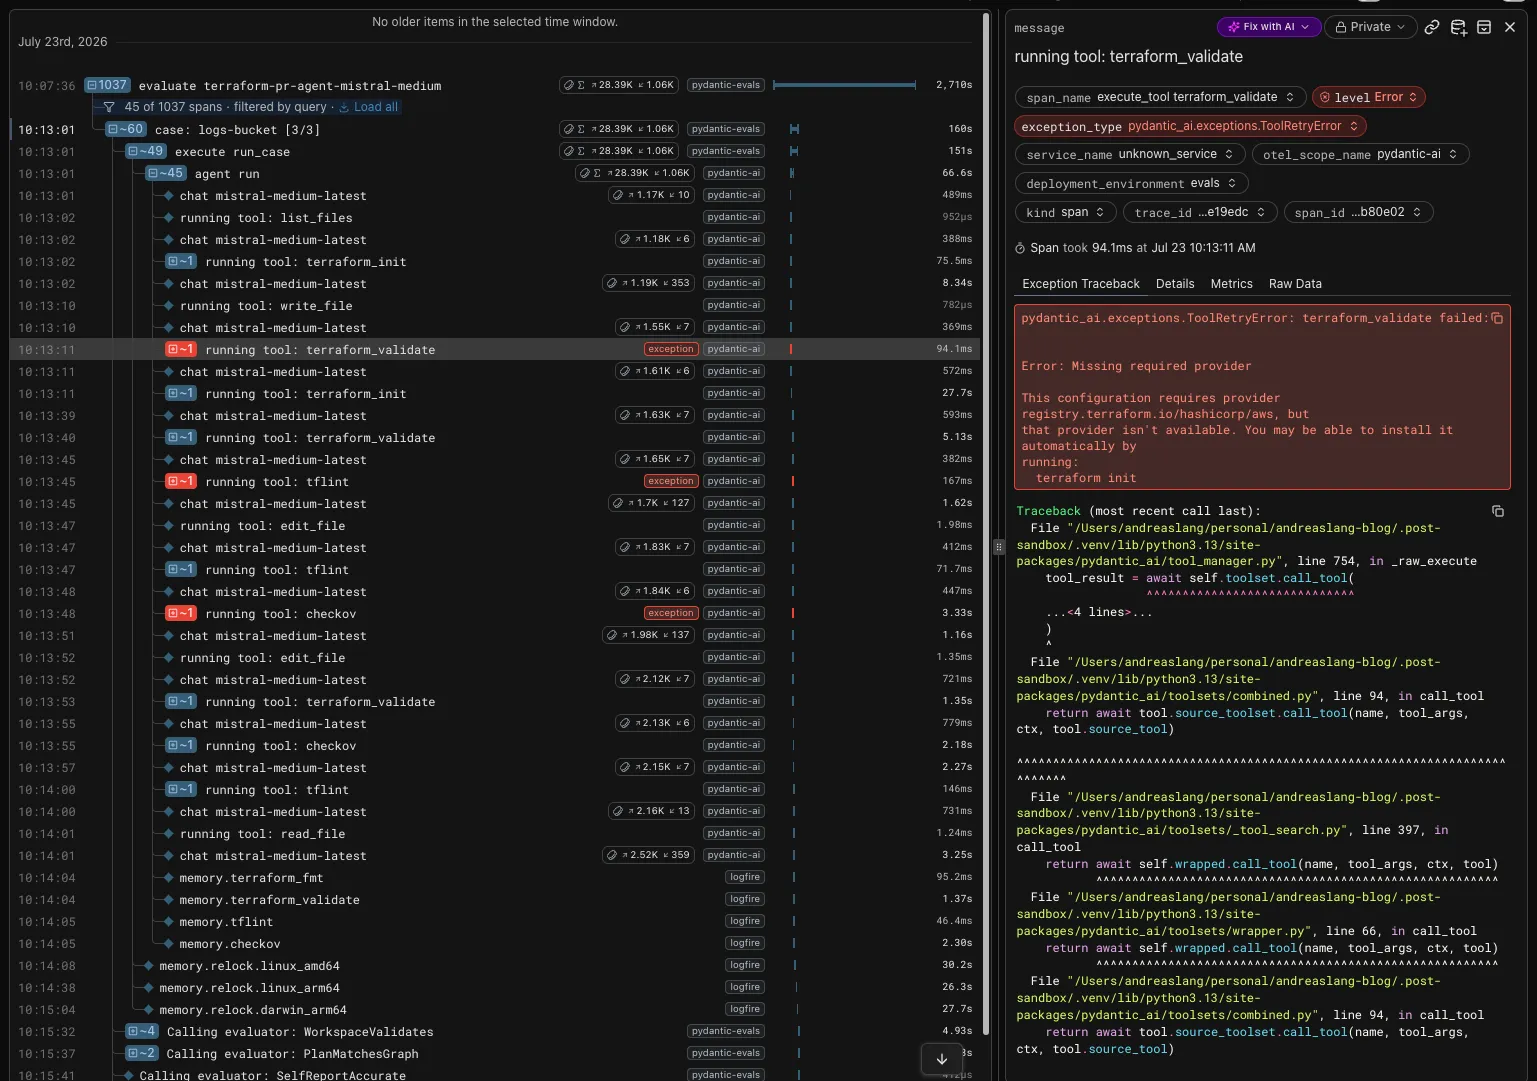This screenshot has height=1081, width=1537.
Task: Click the logfire tag on memory.checkov row
Action: coord(745,943)
